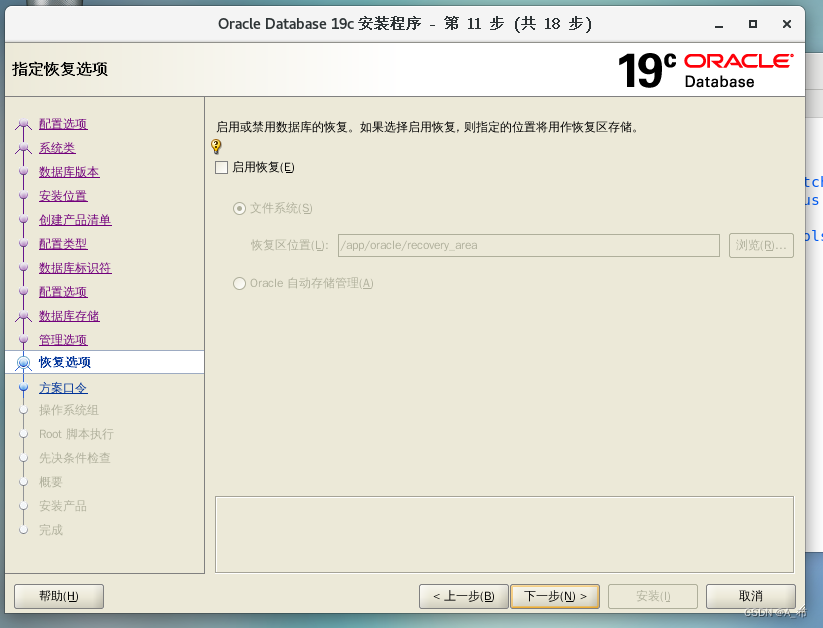Click the Root 脚本执行 step label
The image size is (823, 628).
click(x=76, y=434)
